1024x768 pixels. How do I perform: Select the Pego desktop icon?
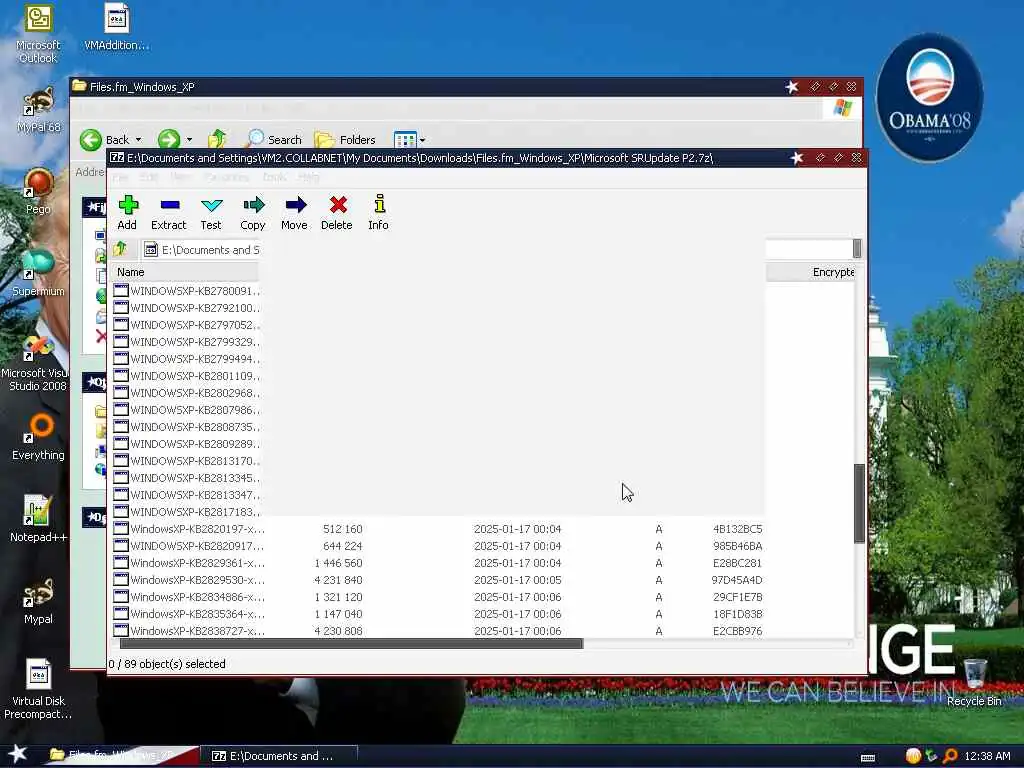pyautogui.click(x=38, y=191)
